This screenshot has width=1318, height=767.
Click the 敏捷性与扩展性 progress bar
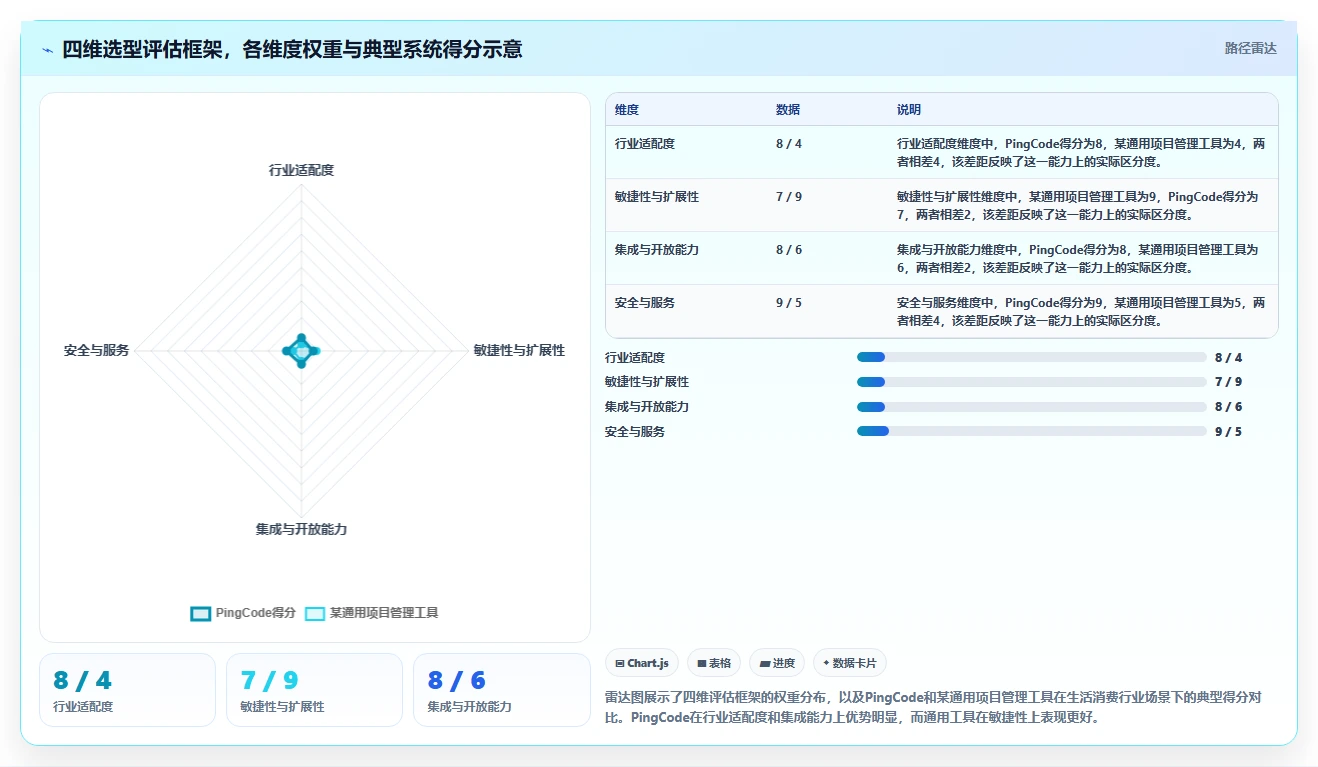point(1031,382)
